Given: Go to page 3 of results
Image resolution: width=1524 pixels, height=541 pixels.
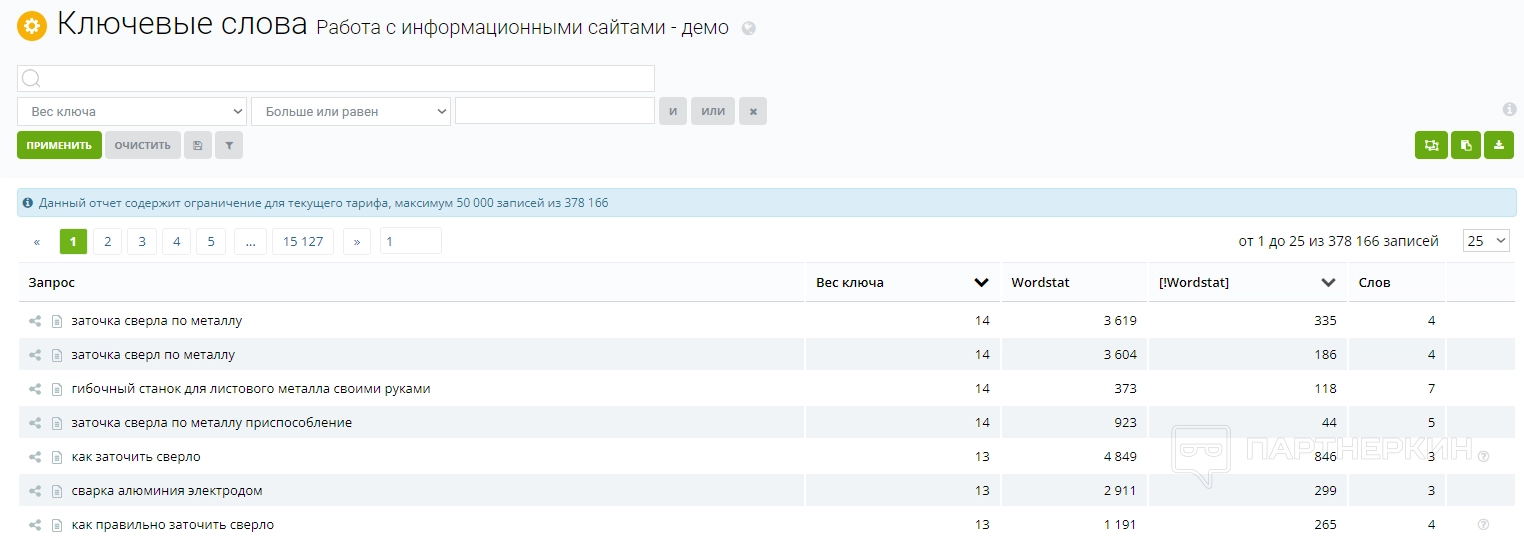Looking at the screenshot, I should point(142,241).
